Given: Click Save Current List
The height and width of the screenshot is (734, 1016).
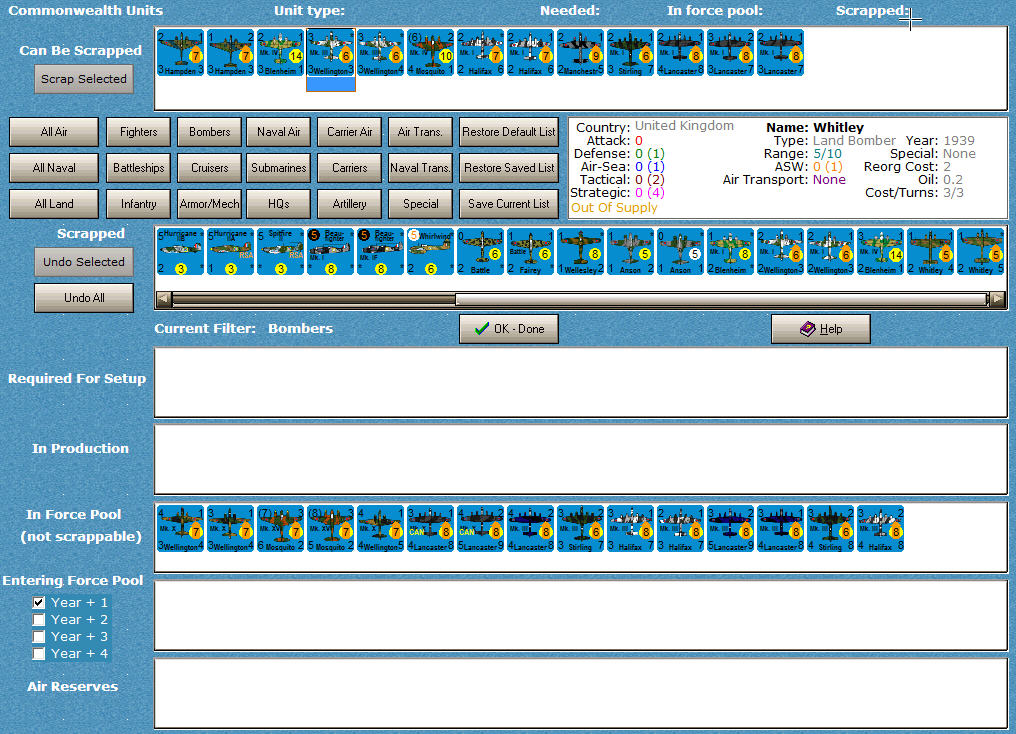Looking at the screenshot, I should (x=509, y=204).
